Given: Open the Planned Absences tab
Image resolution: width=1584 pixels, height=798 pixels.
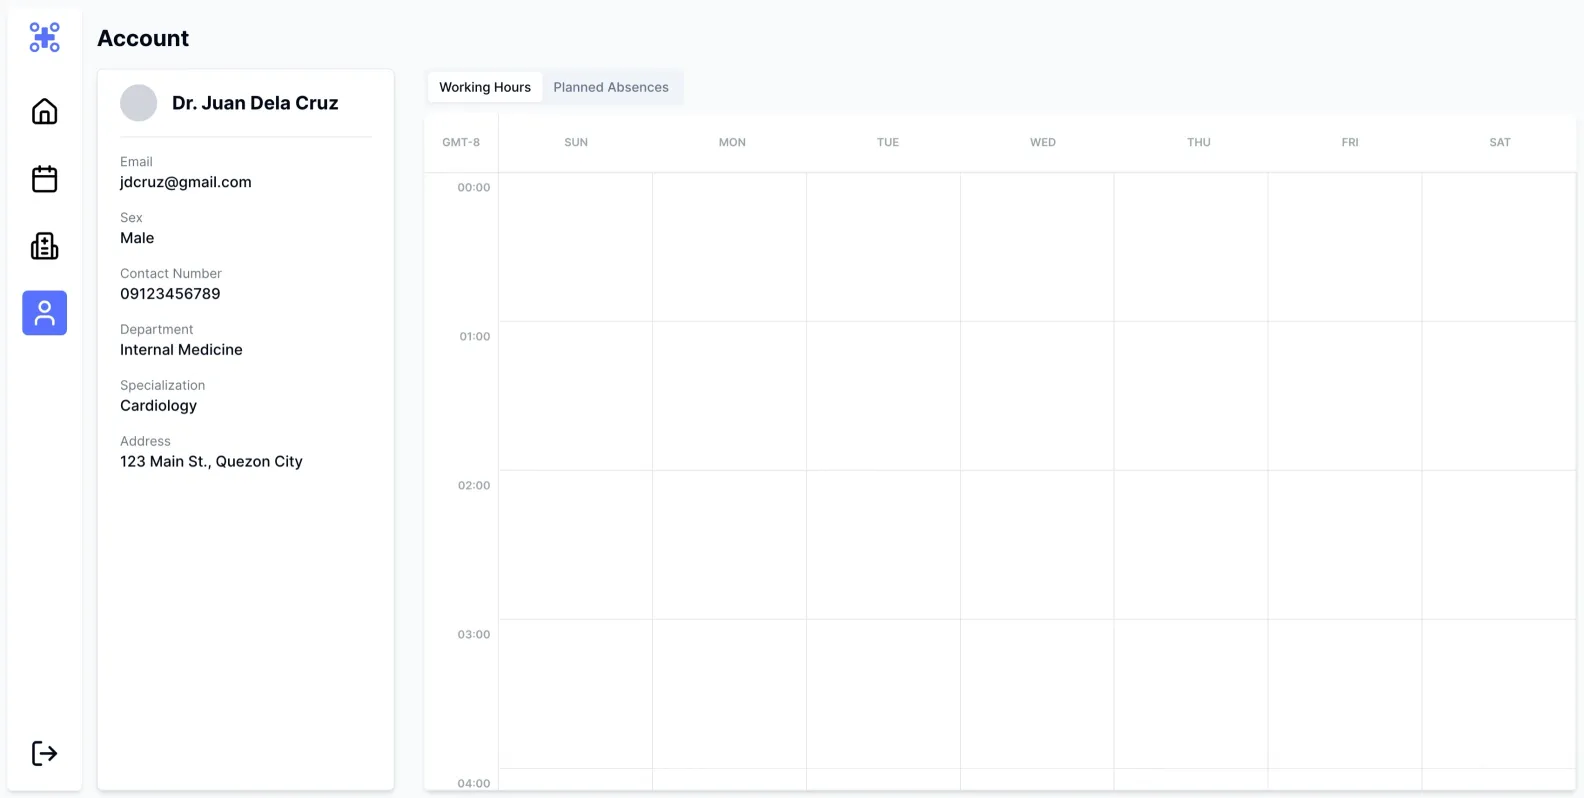Looking at the screenshot, I should [x=611, y=87].
